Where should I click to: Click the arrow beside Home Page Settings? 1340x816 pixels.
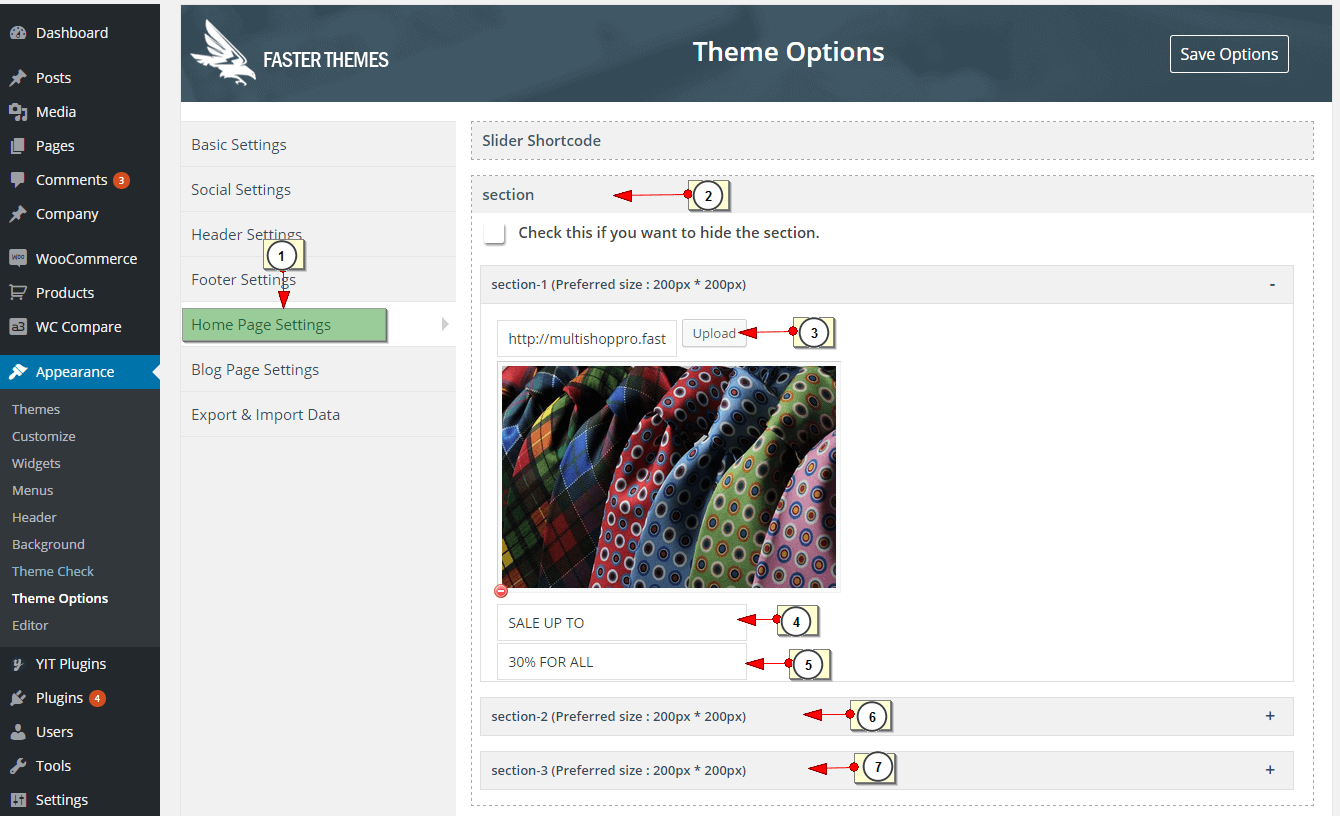445,324
